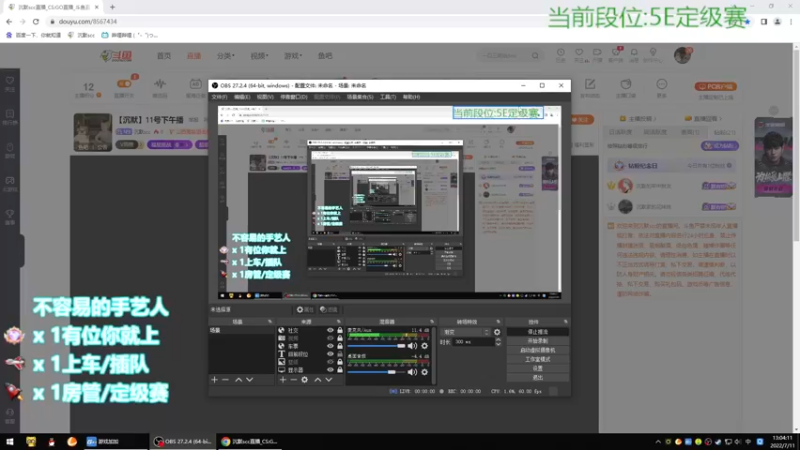Click 退出 to exit OBS

coord(538,378)
